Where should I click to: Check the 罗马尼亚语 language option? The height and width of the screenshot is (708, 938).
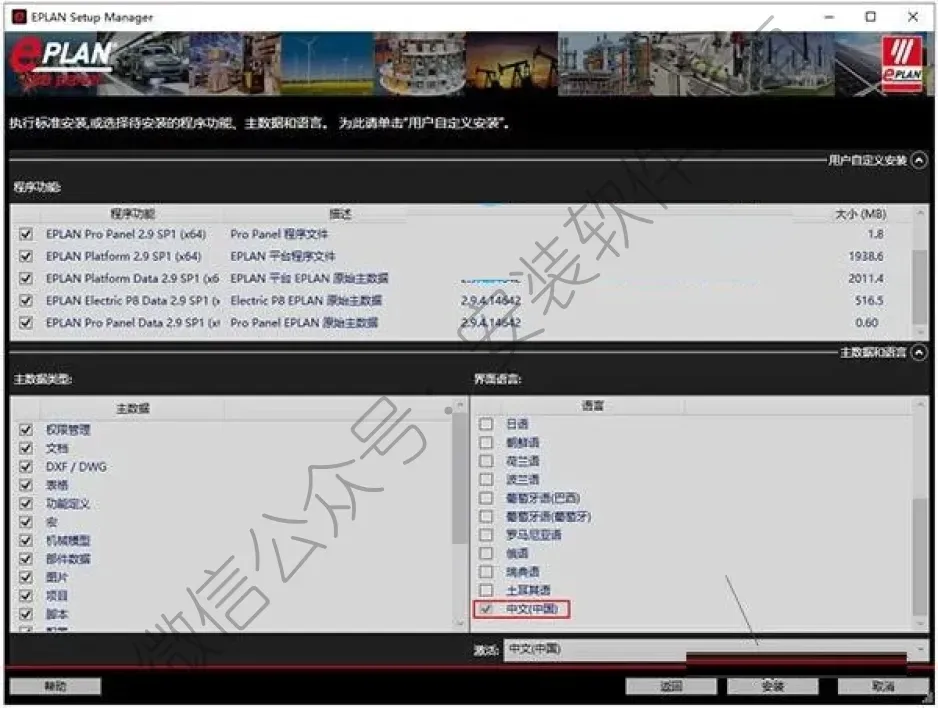pyautogui.click(x=486, y=535)
